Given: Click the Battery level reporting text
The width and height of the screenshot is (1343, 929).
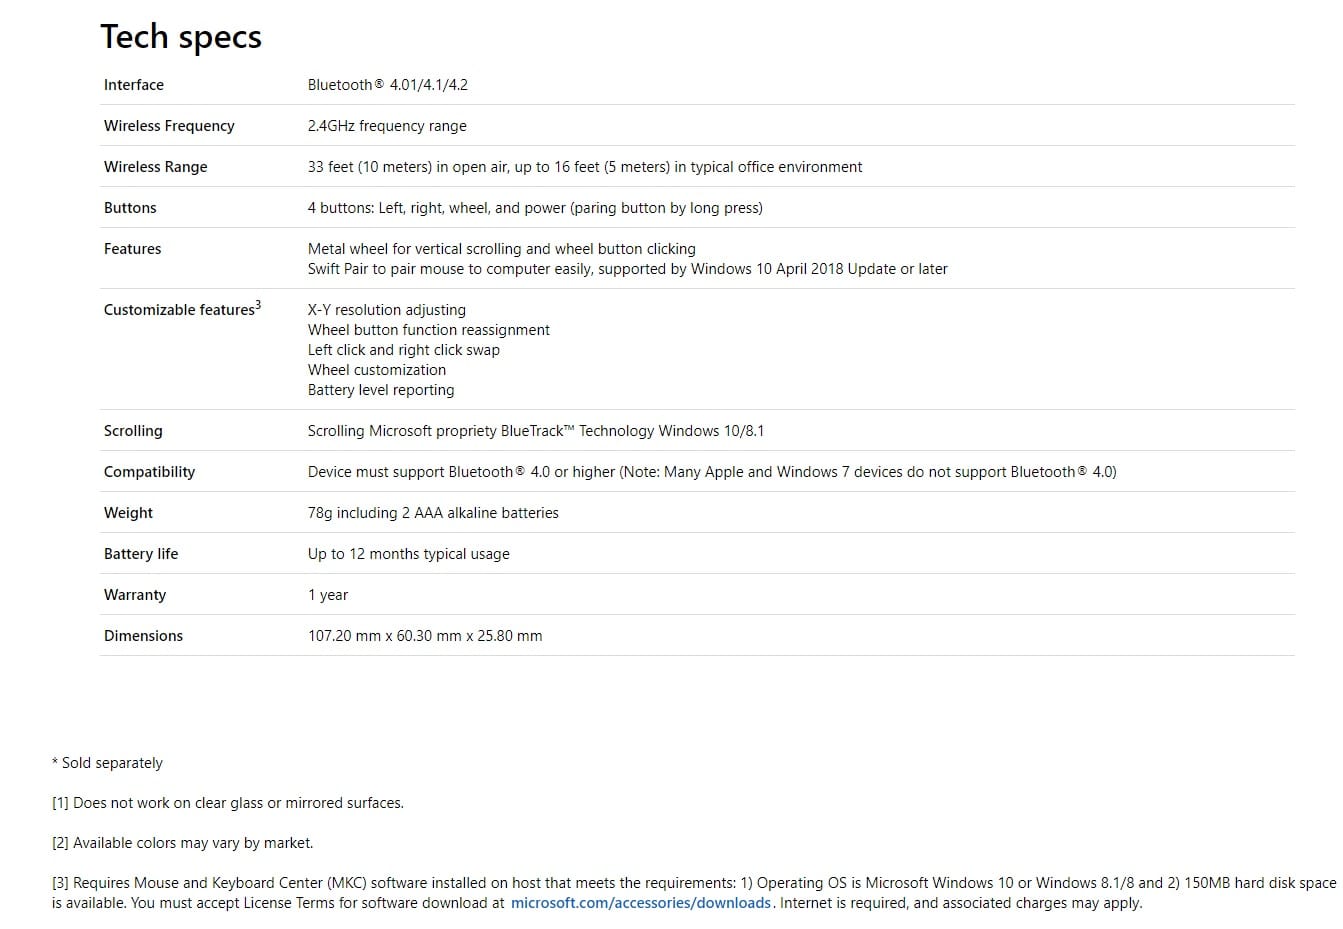Looking at the screenshot, I should coord(381,390).
